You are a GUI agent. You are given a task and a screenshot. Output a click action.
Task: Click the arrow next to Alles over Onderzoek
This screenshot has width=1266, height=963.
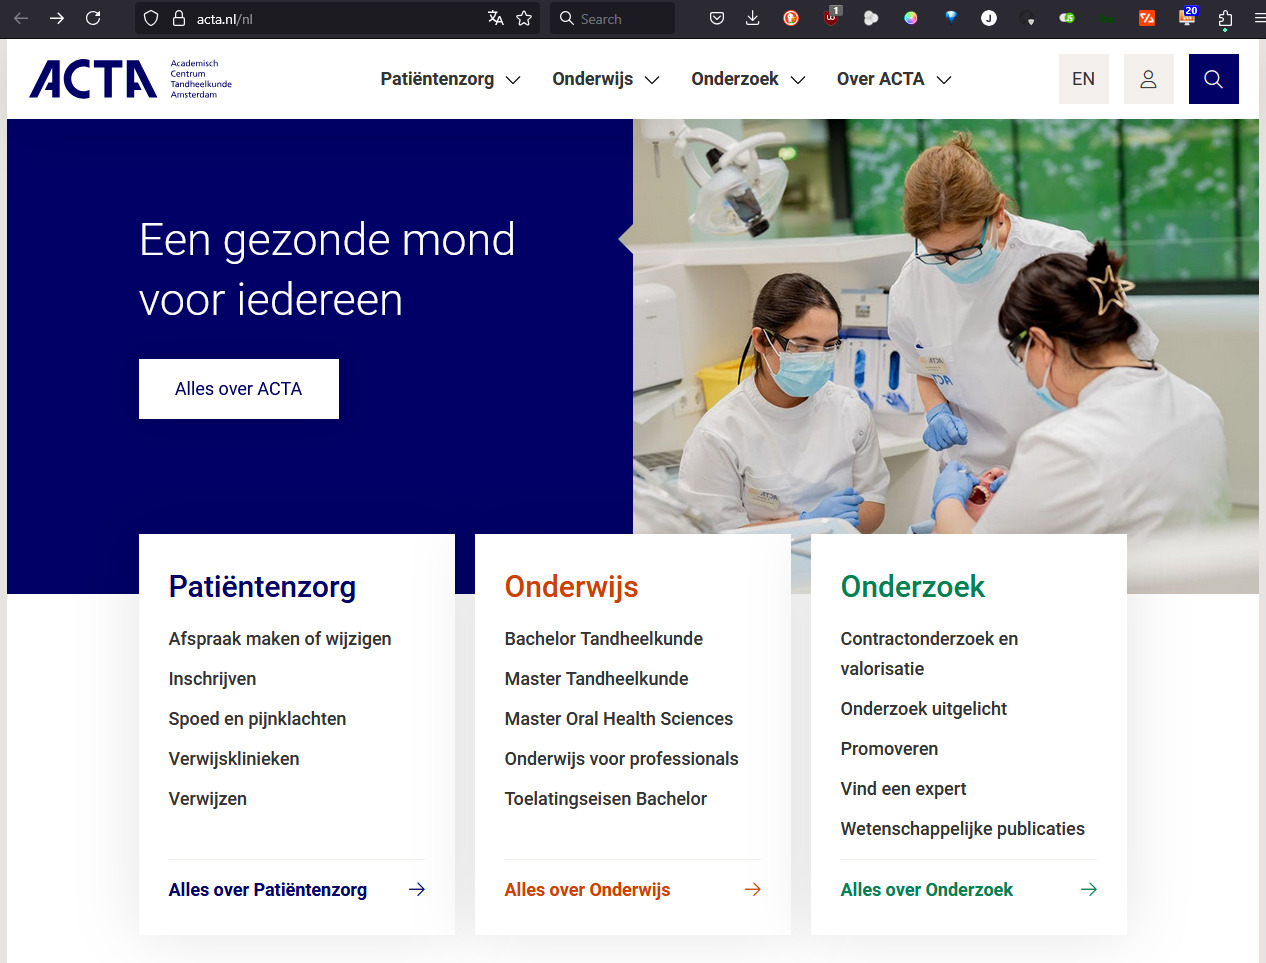pos(1089,889)
